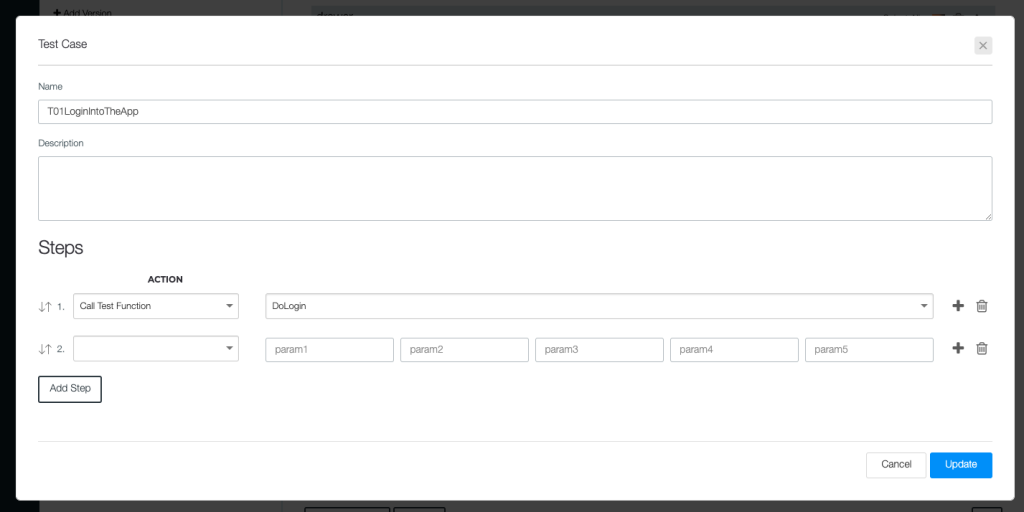Image resolution: width=1024 pixels, height=512 pixels.
Task: Add a step after step 2 with plus icon
Action: click(x=958, y=348)
